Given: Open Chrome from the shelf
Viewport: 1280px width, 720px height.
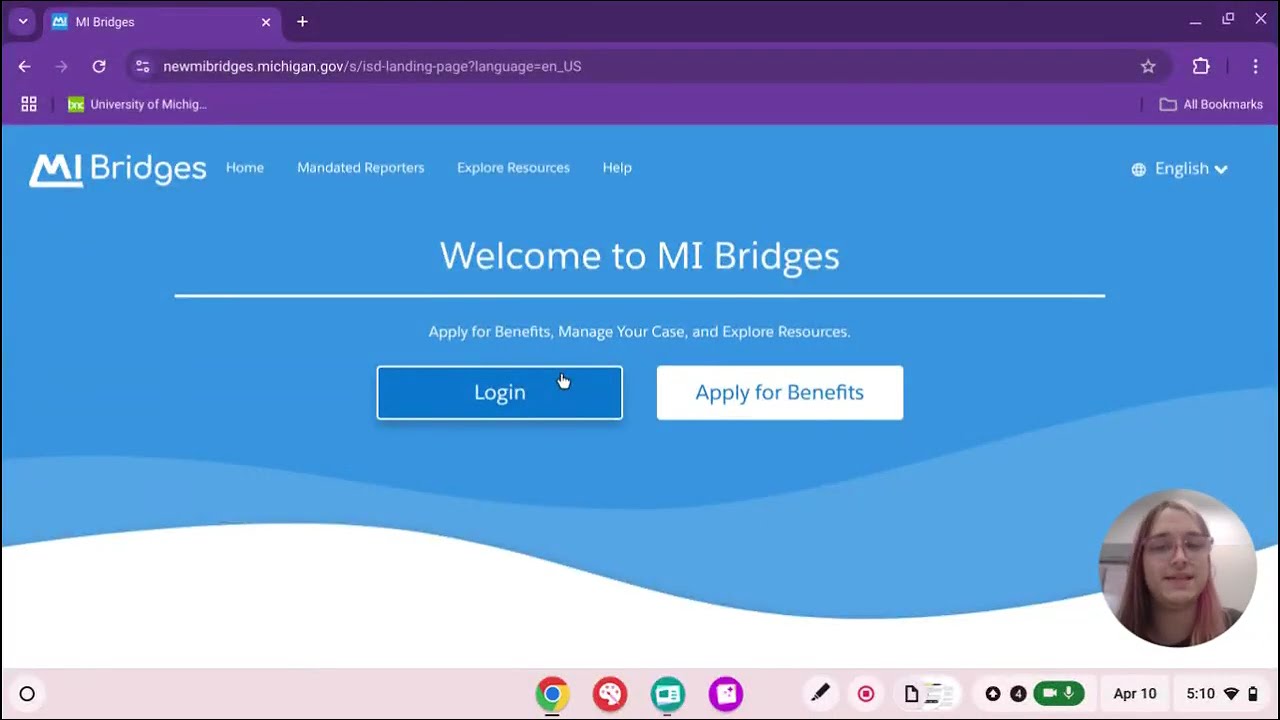Looking at the screenshot, I should [x=552, y=694].
